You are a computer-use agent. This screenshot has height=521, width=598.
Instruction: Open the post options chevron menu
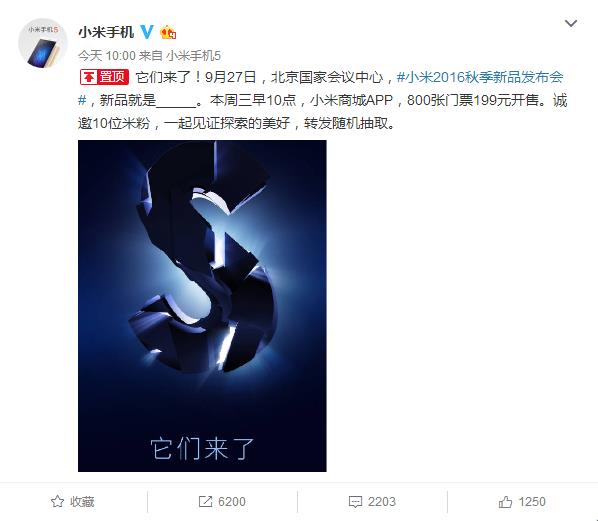tap(571, 23)
